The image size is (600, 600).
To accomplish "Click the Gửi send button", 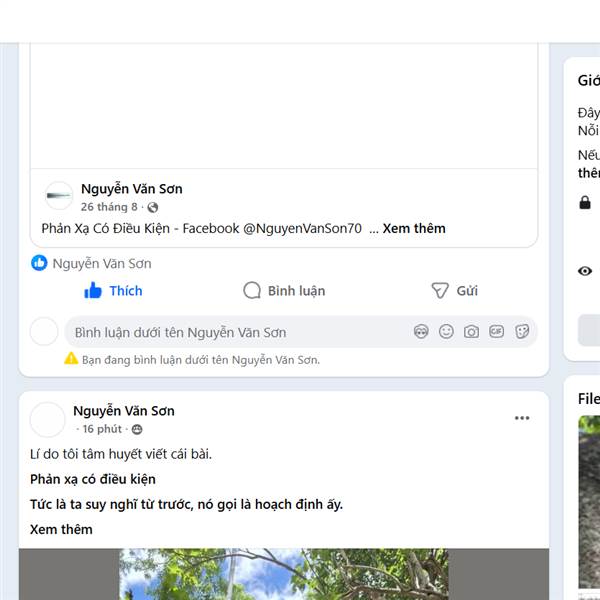I will 455,291.
